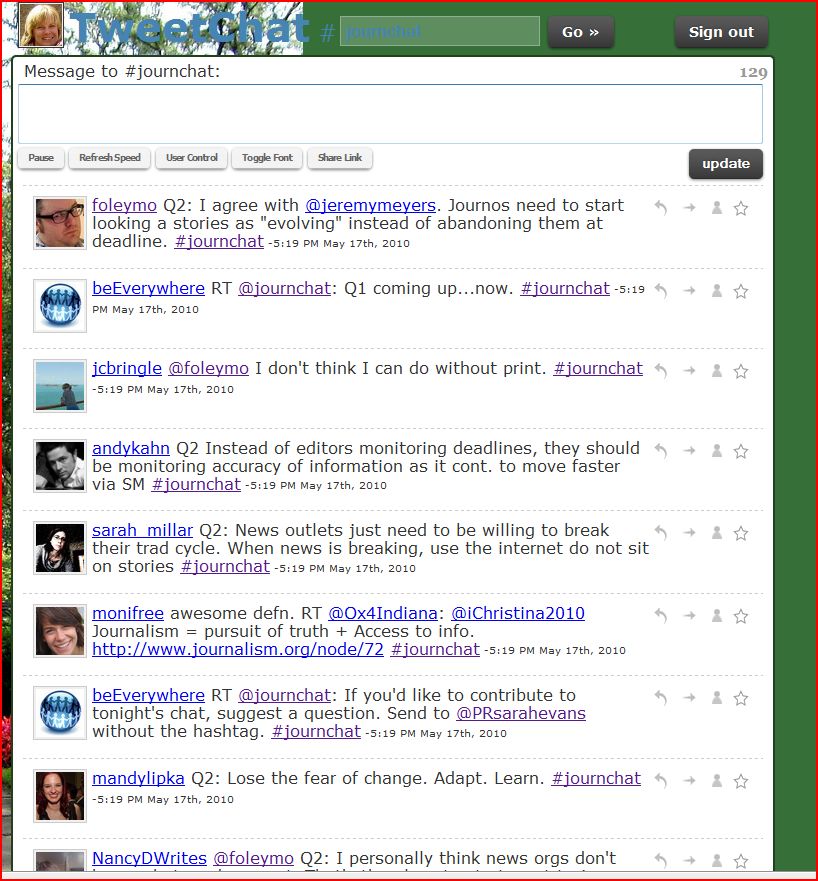This screenshot has width=818, height=881.
Task: Reply to mandylipka's fear of change tweet
Action: point(661,780)
